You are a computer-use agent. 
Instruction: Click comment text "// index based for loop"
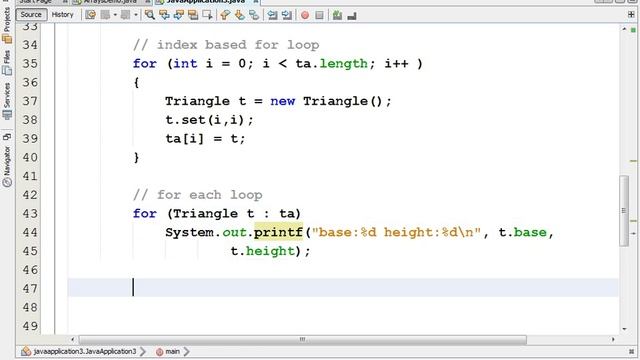pos(226,45)
